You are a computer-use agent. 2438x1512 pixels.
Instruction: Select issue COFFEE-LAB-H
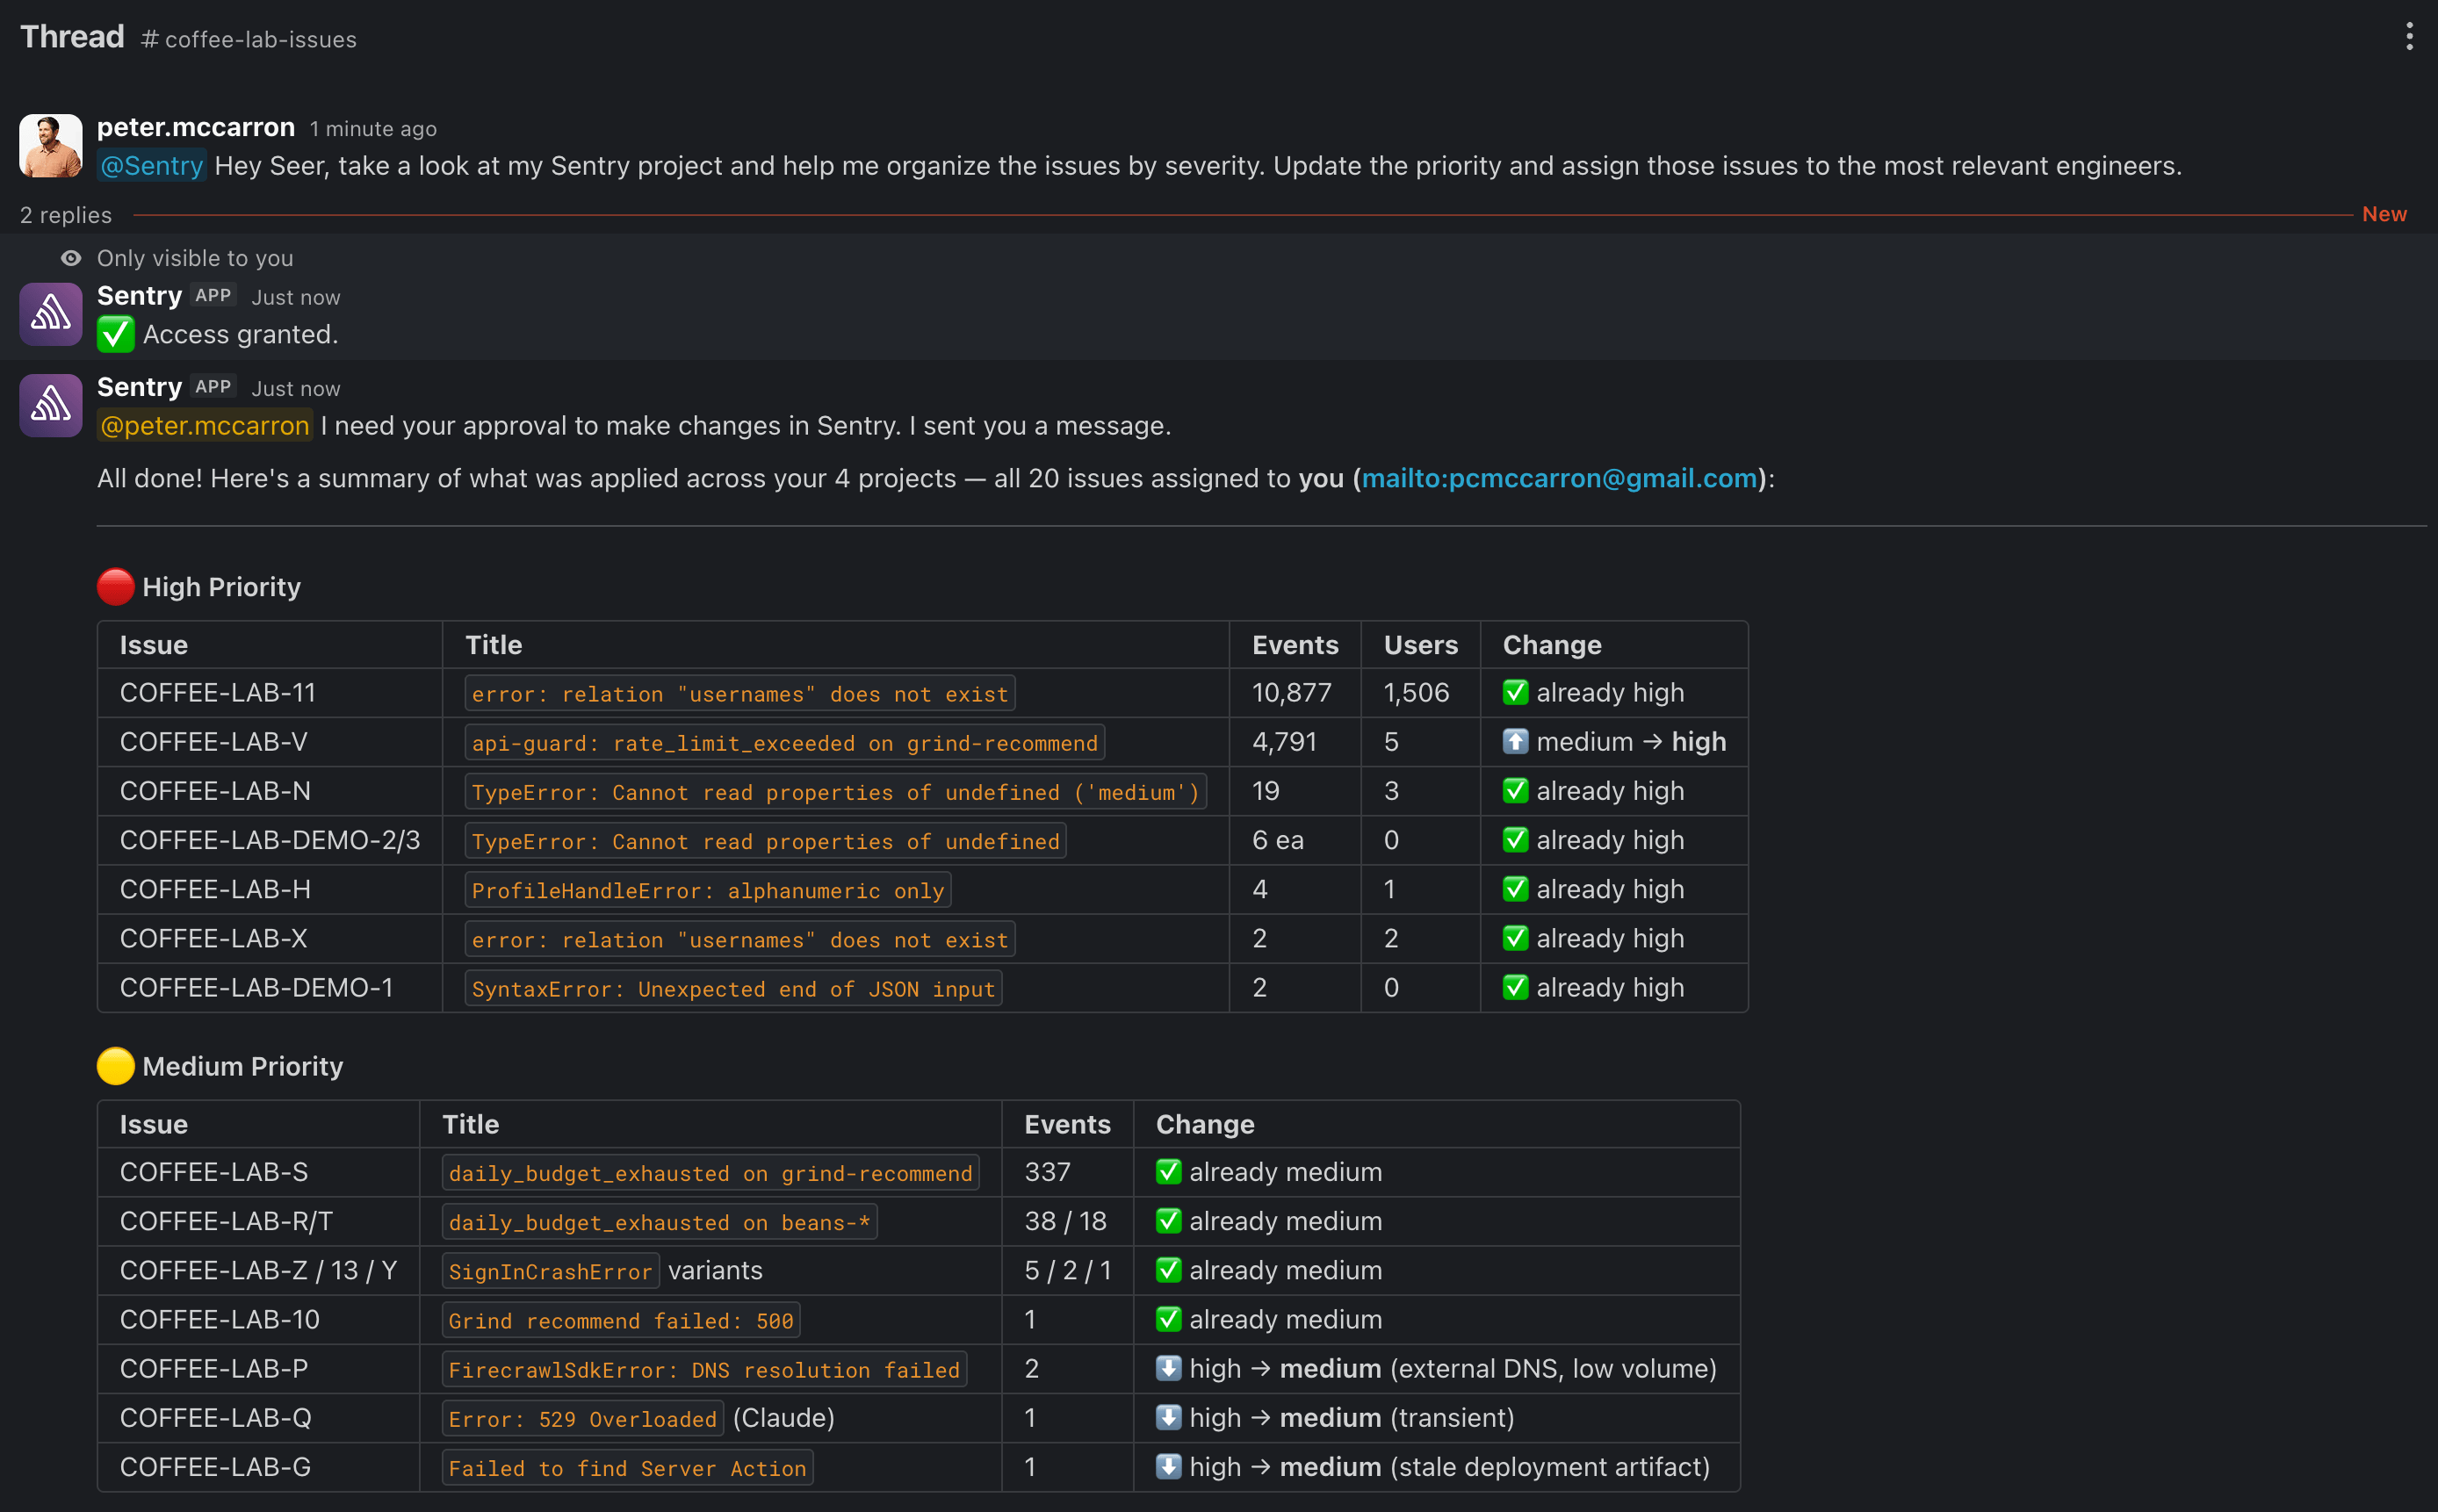[215, 889]
